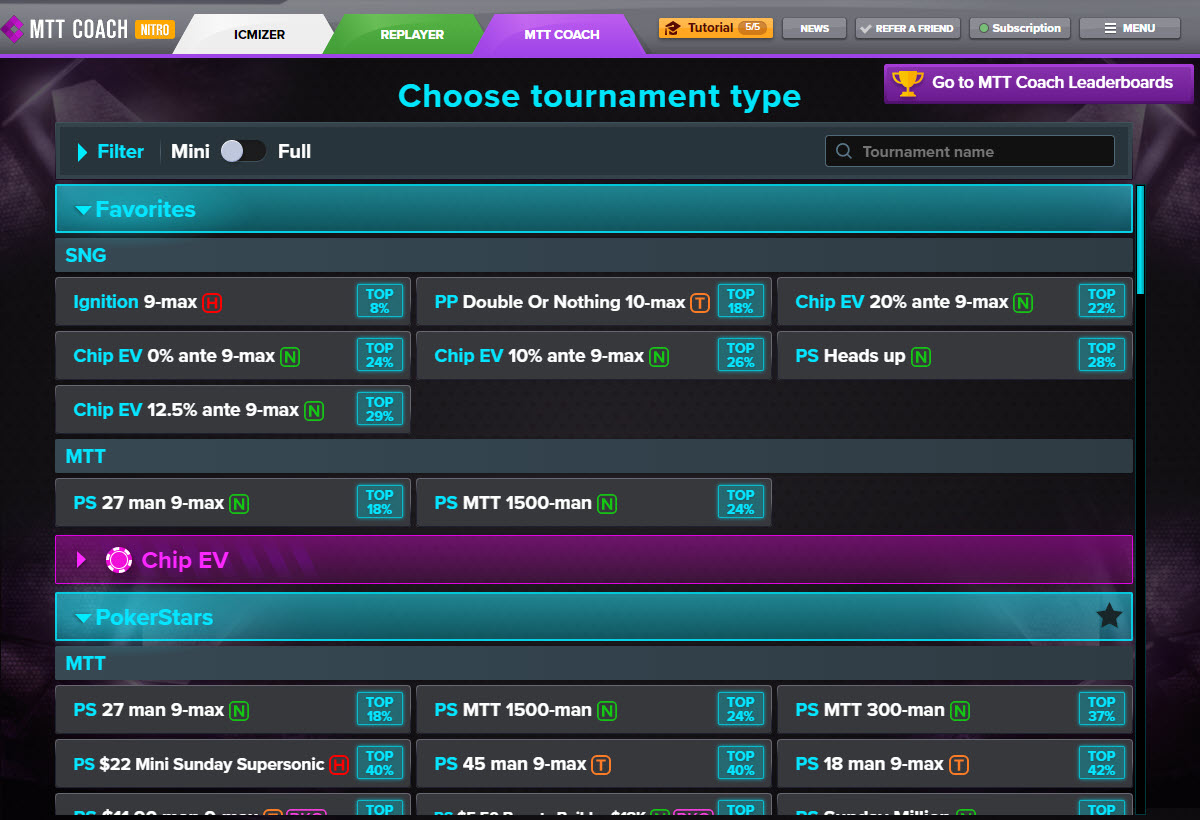Select the MTT COACH tab
The width and height of the screenshot is (1200, 820).
click(562, 34)
